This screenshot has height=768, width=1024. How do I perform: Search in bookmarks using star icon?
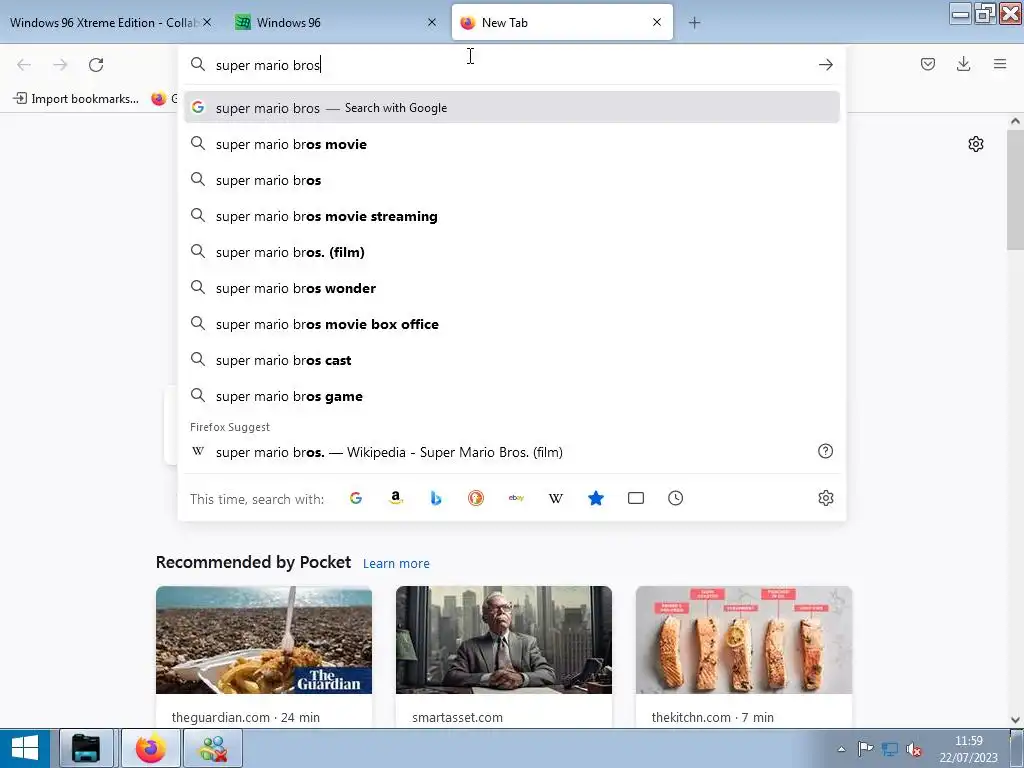pos(596,498)
